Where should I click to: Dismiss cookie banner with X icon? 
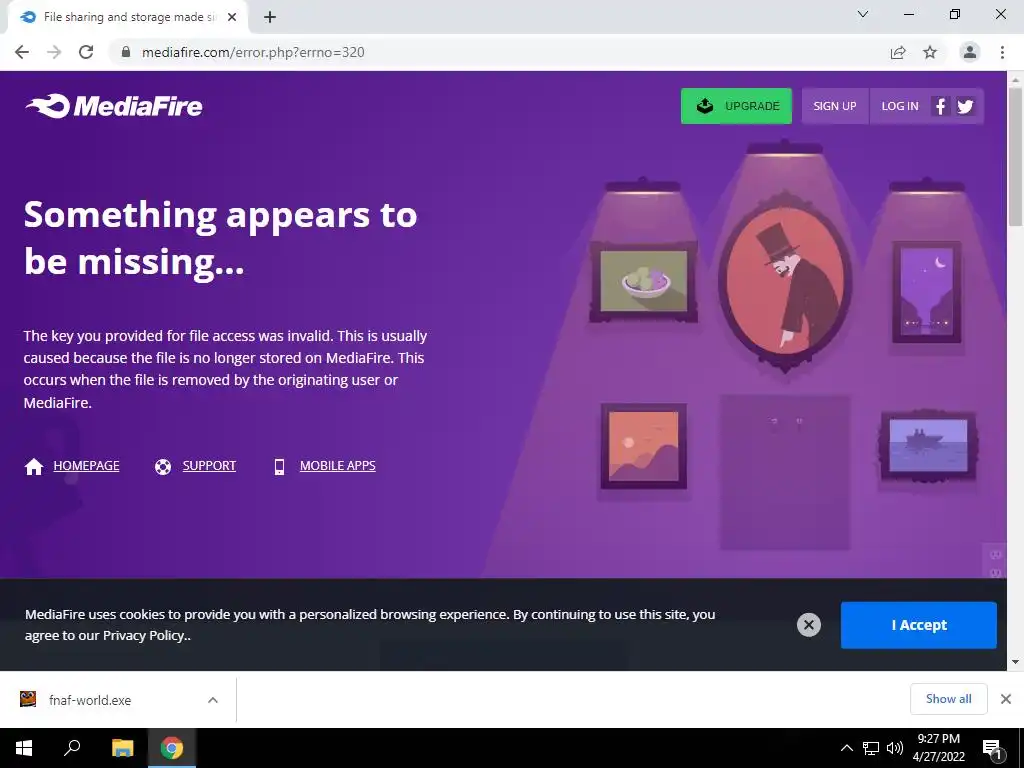click(808, 625)
